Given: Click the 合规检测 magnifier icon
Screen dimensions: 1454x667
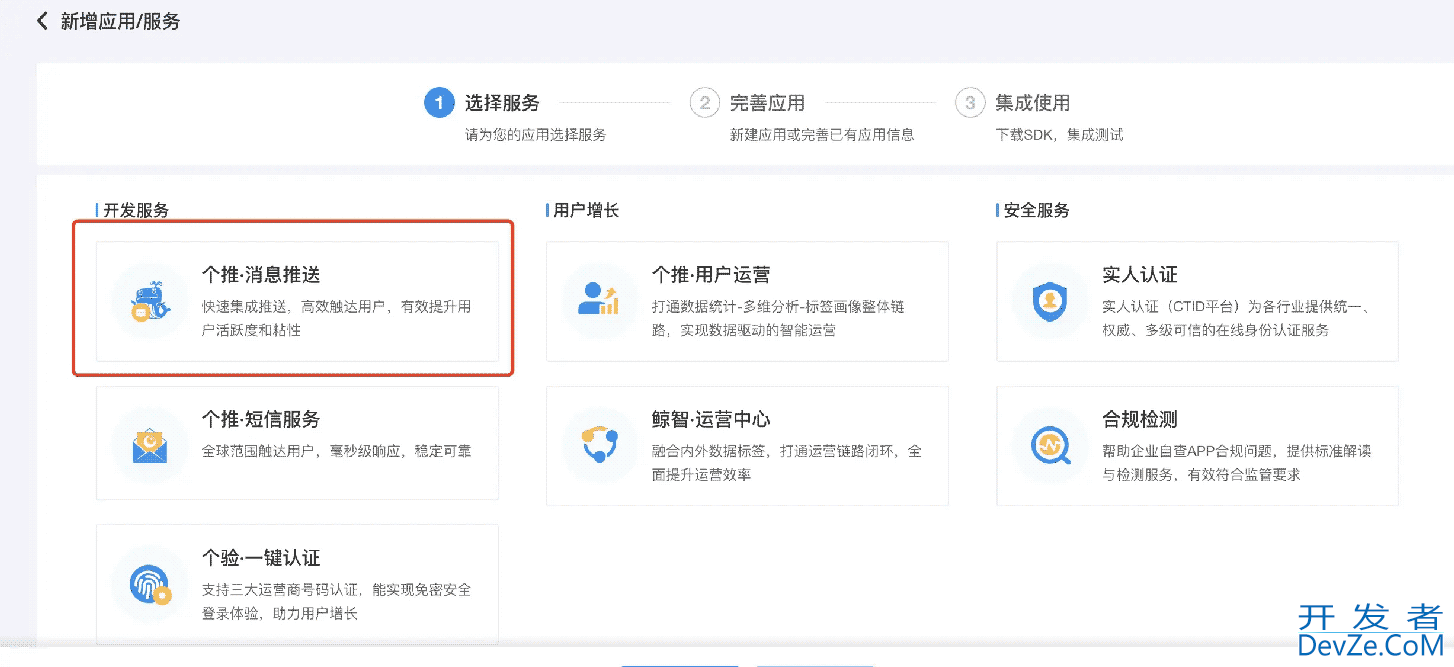Looking at the screenshot, I should tap(1050, 446).
